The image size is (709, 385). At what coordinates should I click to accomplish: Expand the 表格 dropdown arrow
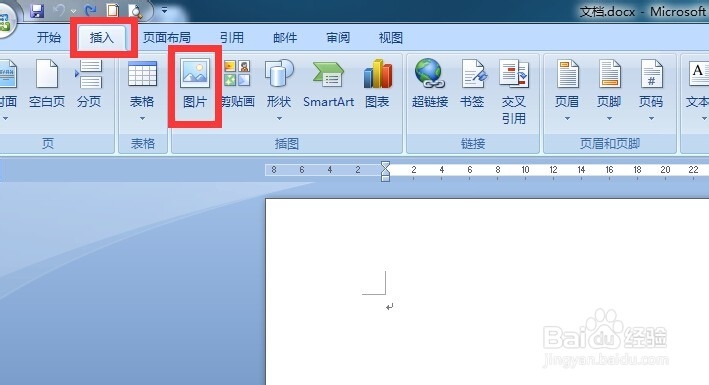click(142, 119)
